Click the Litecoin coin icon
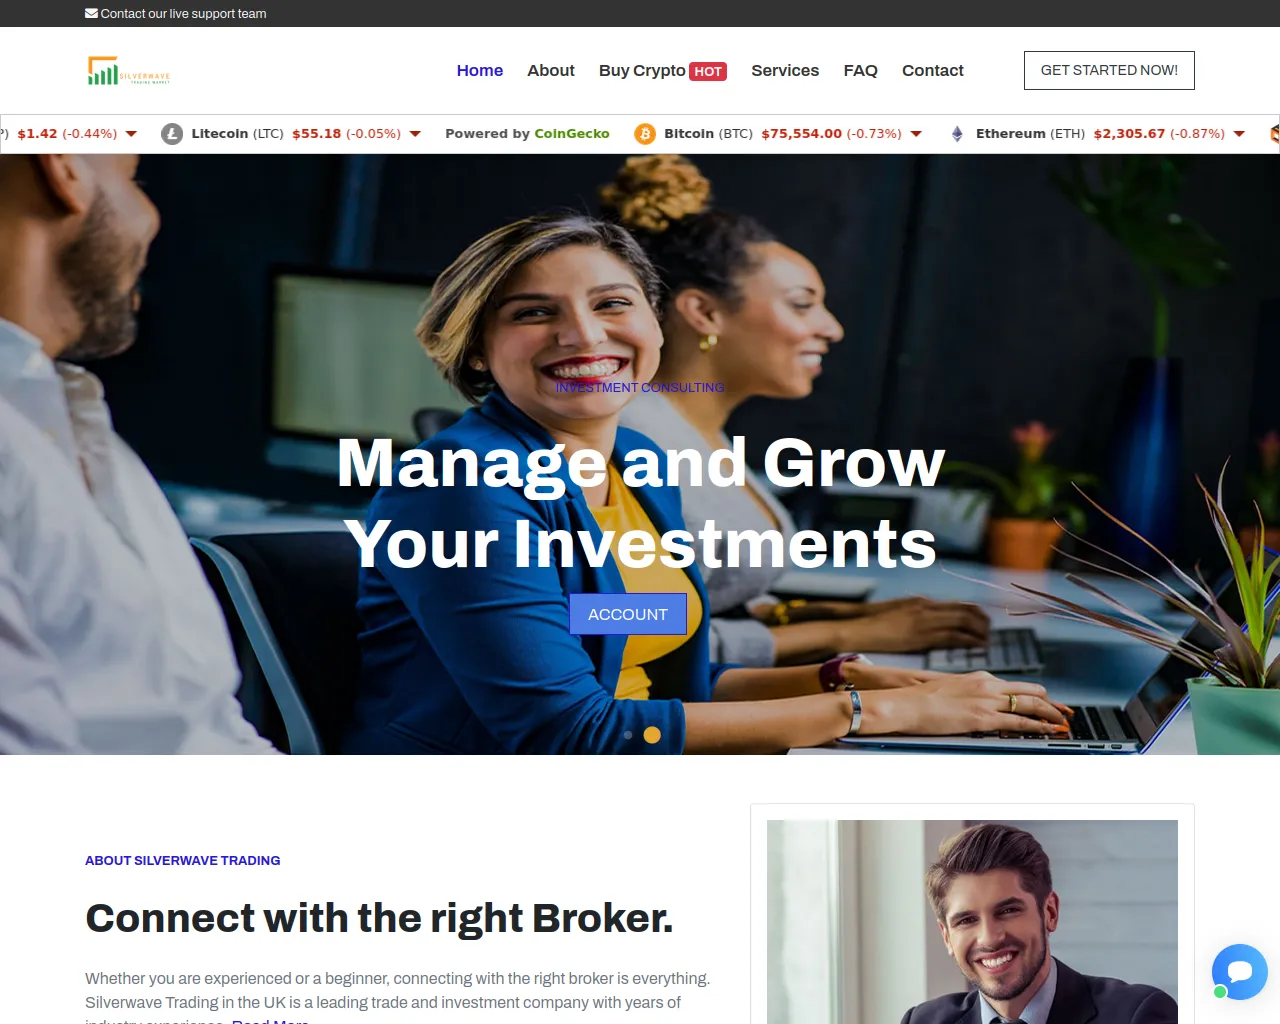Viewport: 1280px width, 1024px height. tap(172, 134)
